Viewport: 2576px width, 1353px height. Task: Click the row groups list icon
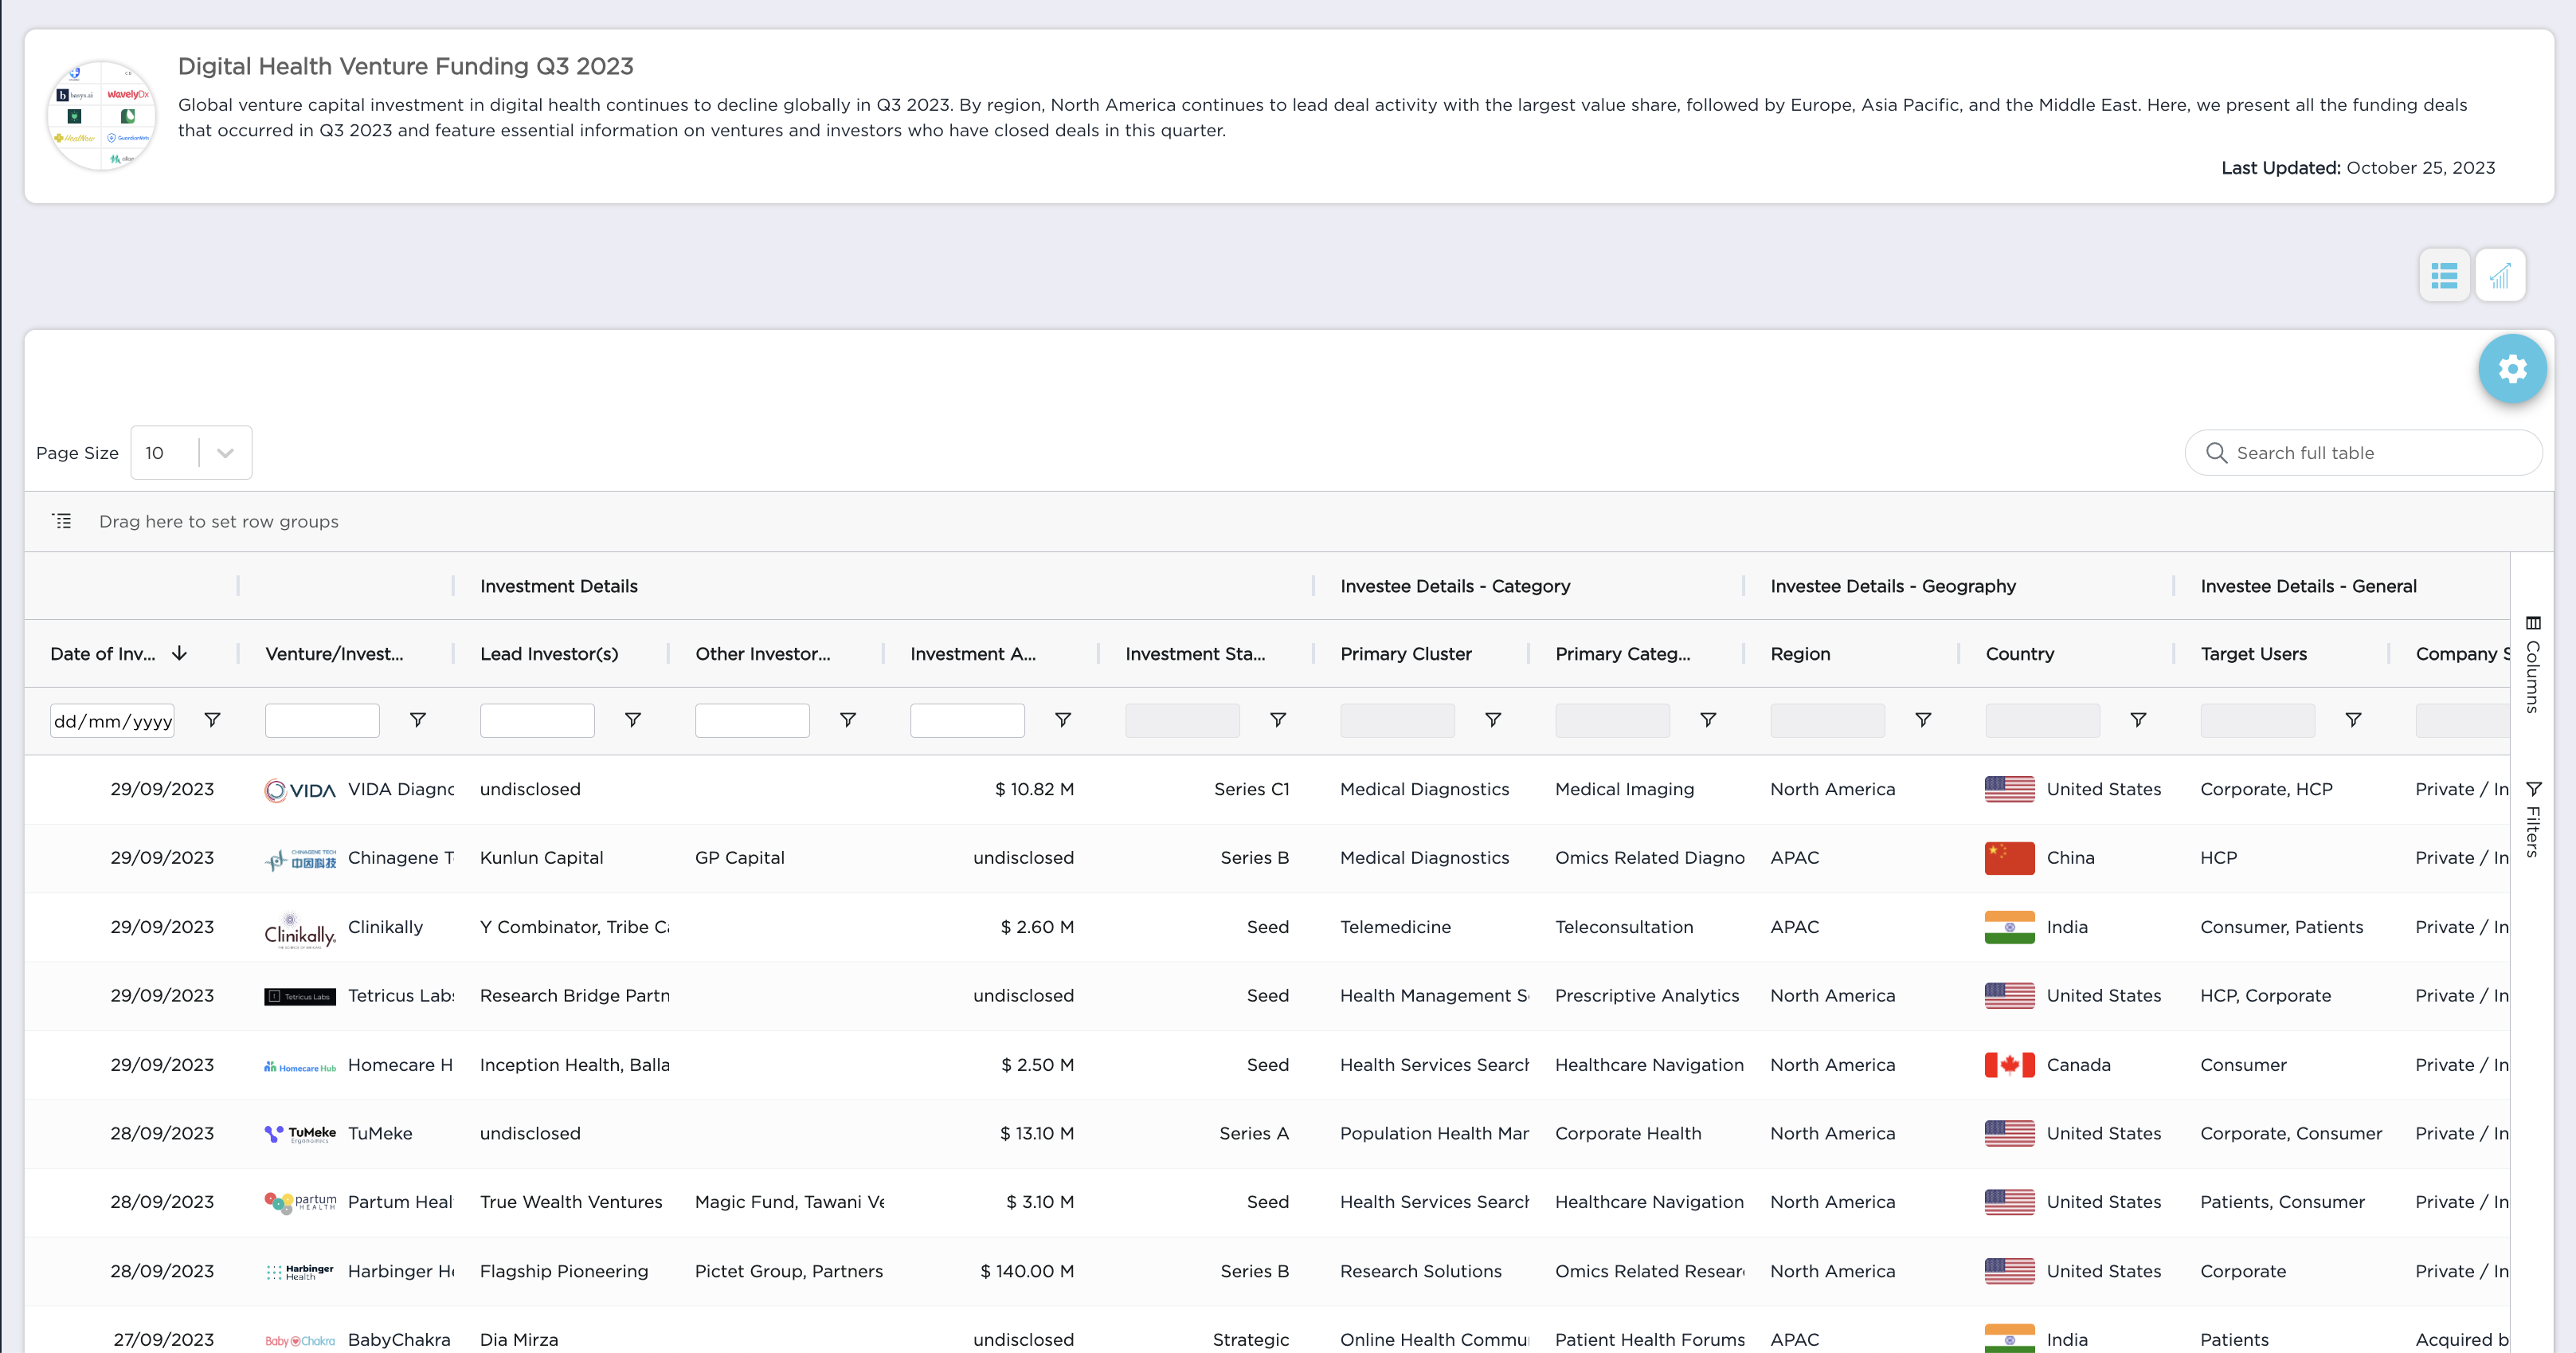pyautogui.click(x=62, y=521)
